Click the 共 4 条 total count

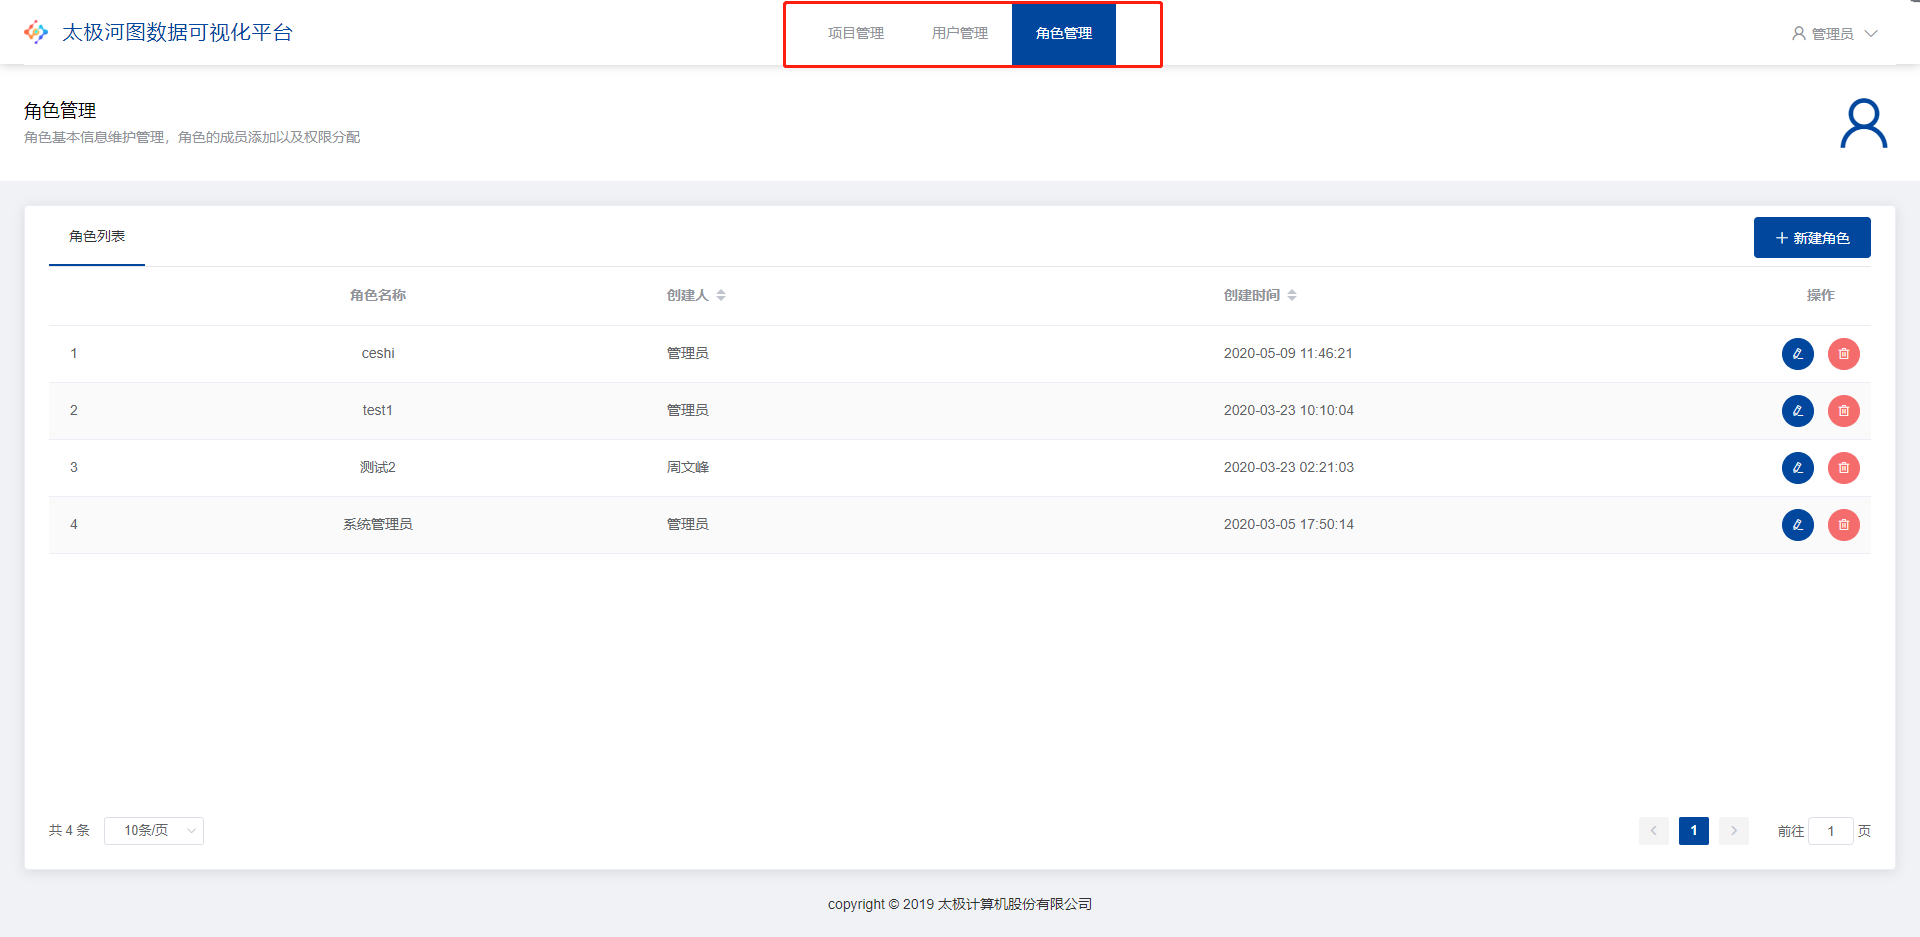[69, 831]
